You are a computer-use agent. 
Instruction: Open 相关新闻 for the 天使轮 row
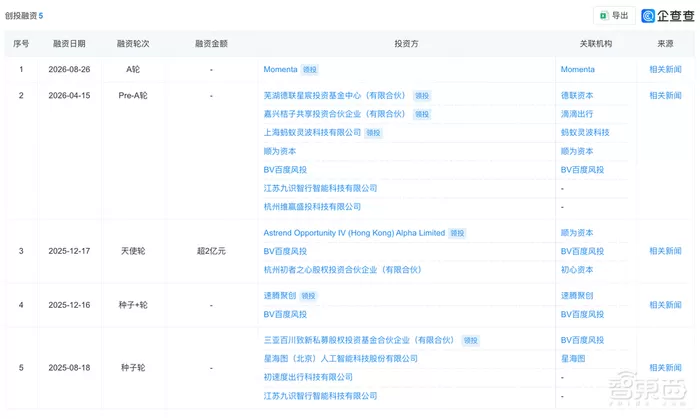point(665,251)
